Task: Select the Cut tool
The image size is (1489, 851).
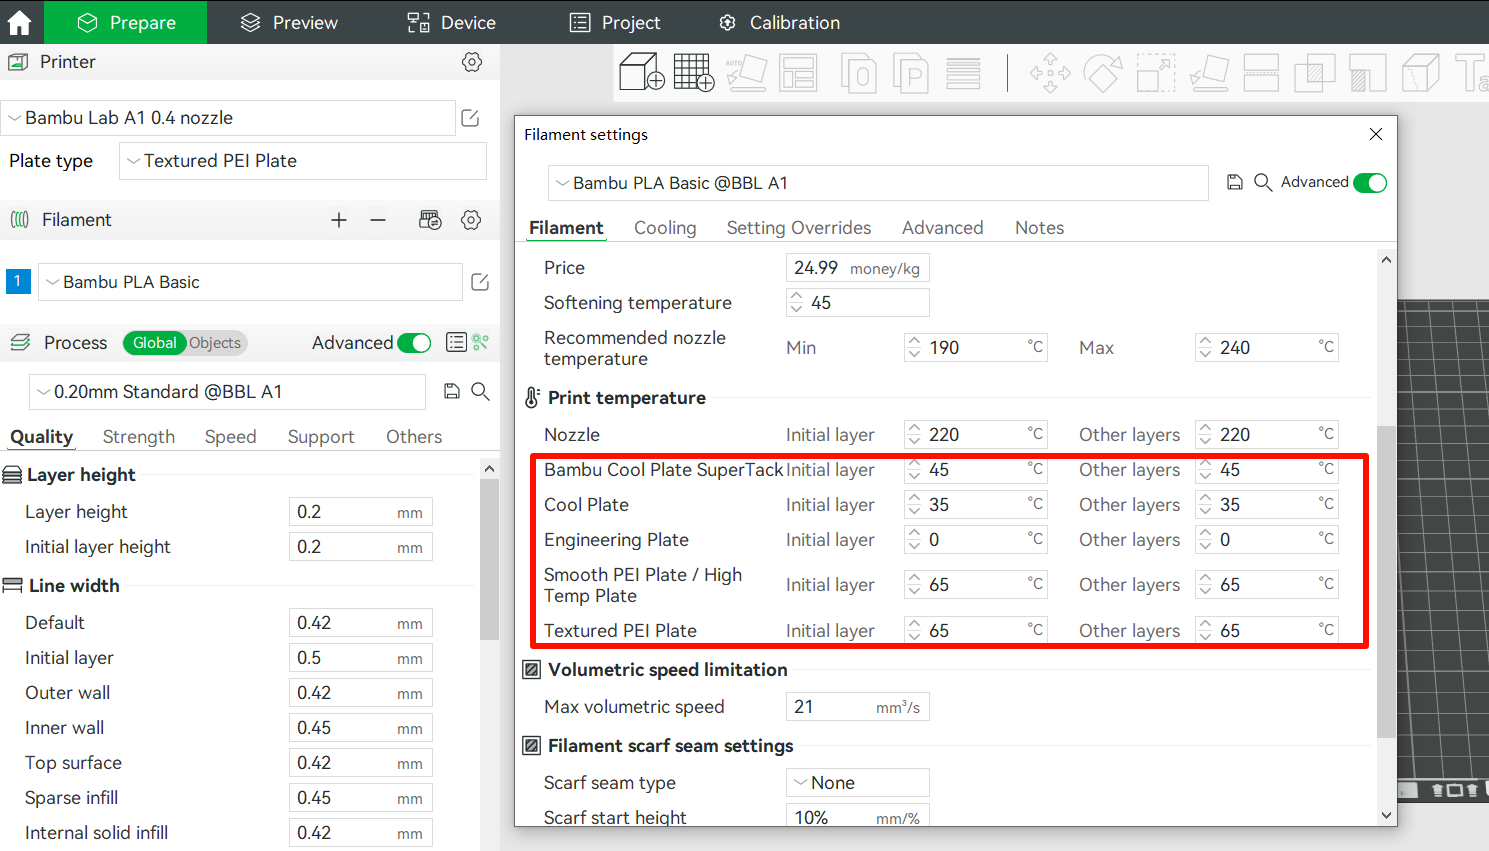Action: [x=1261, y=73]
